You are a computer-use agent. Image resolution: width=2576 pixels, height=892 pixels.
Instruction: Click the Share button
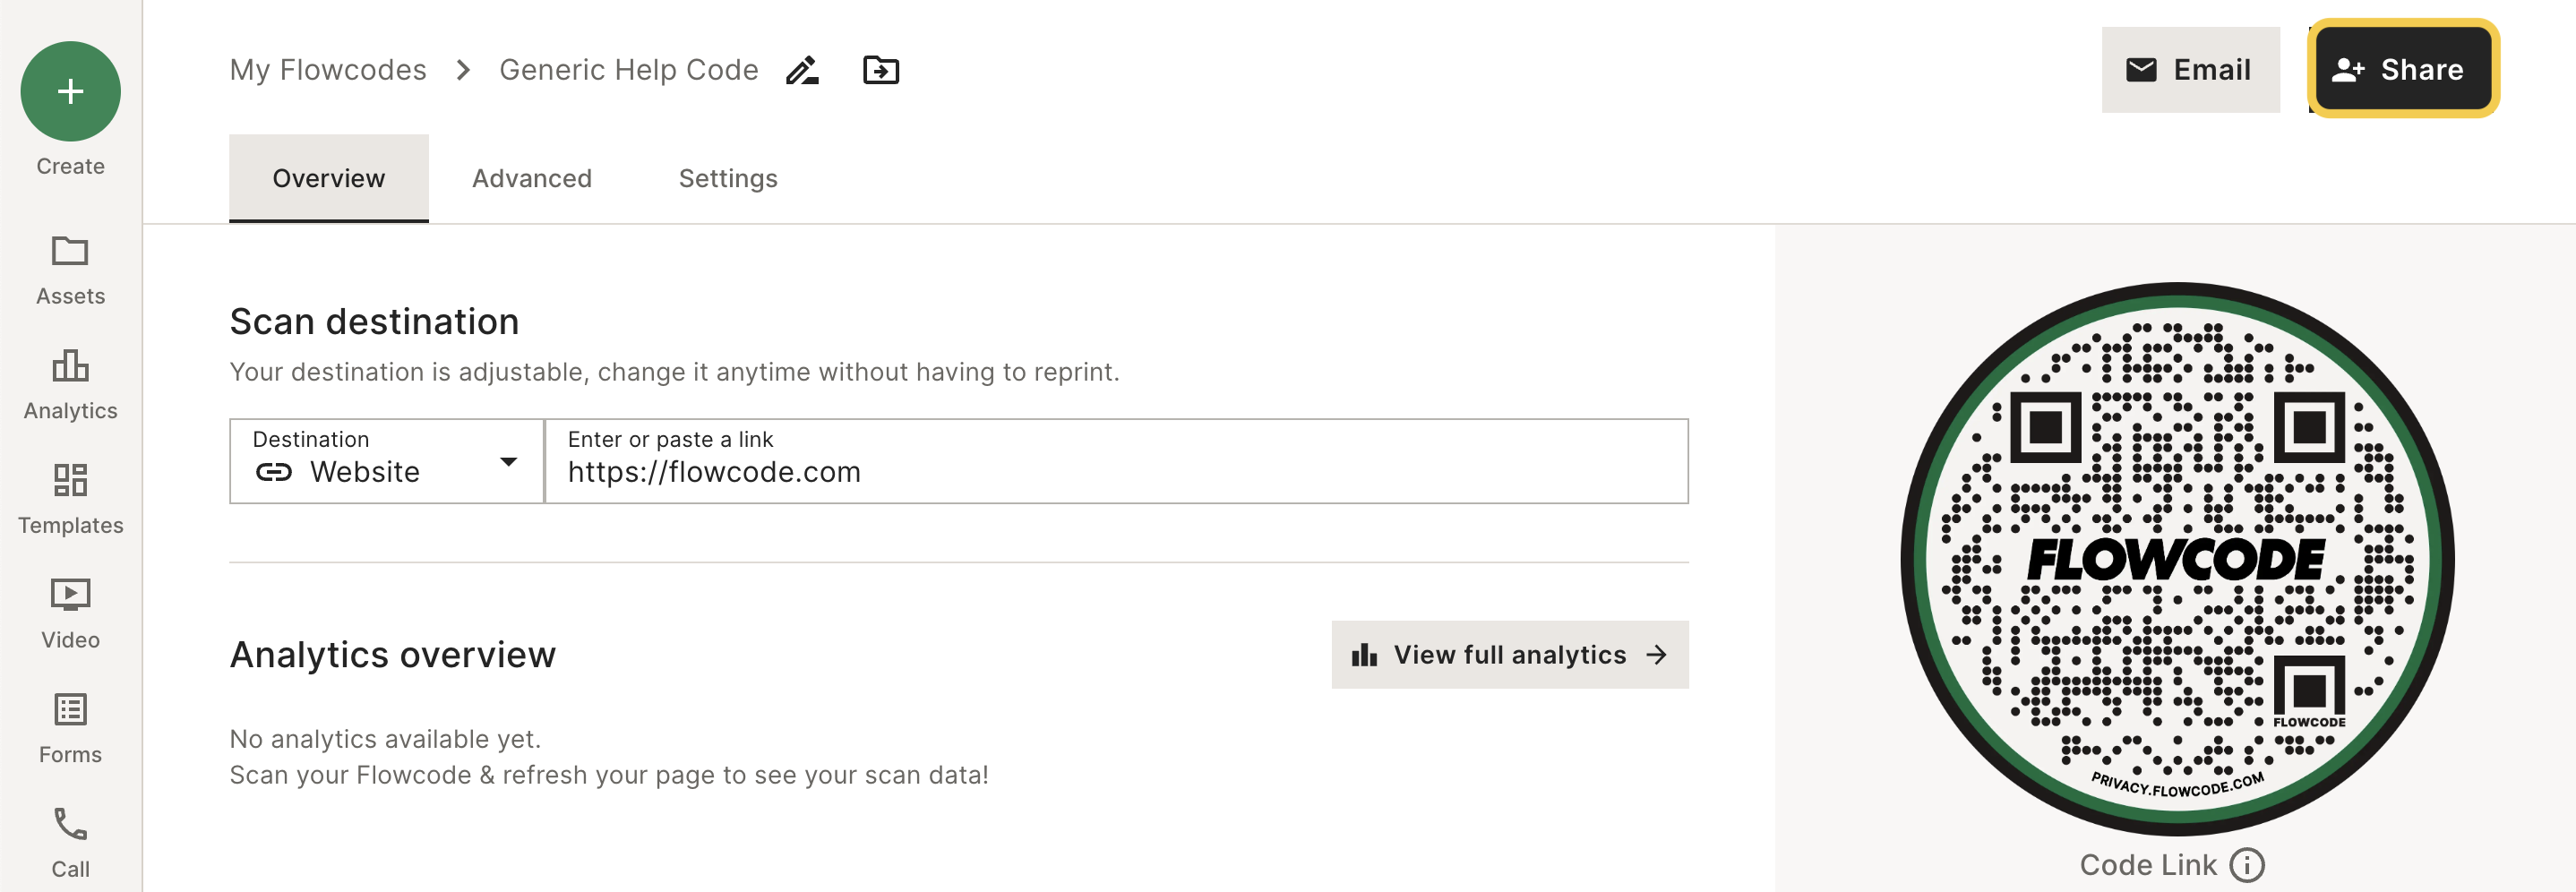(2403, 69)
